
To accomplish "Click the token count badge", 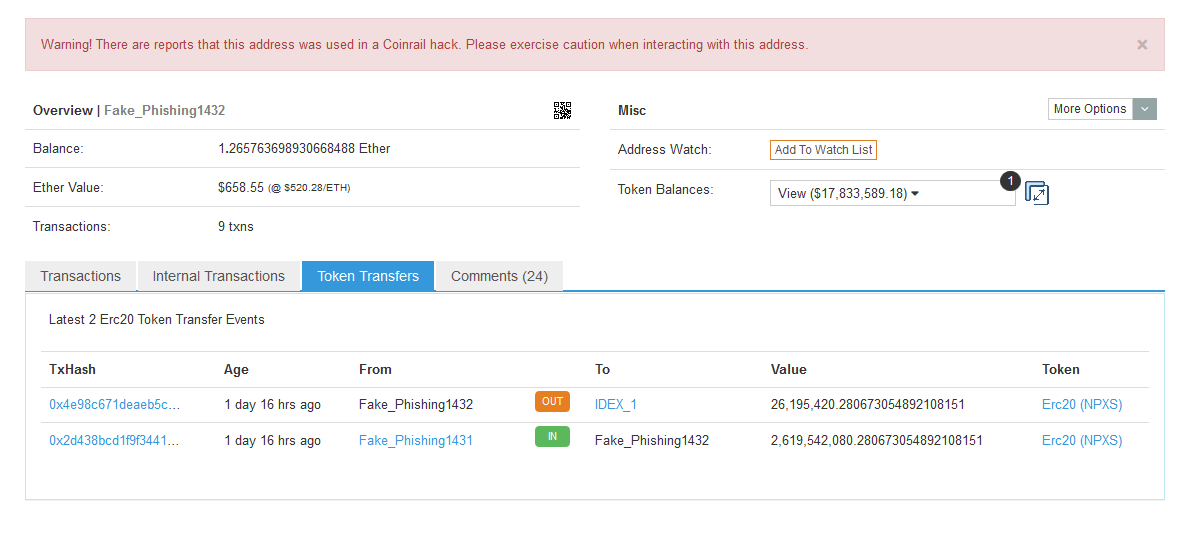I will point(1010,181).
